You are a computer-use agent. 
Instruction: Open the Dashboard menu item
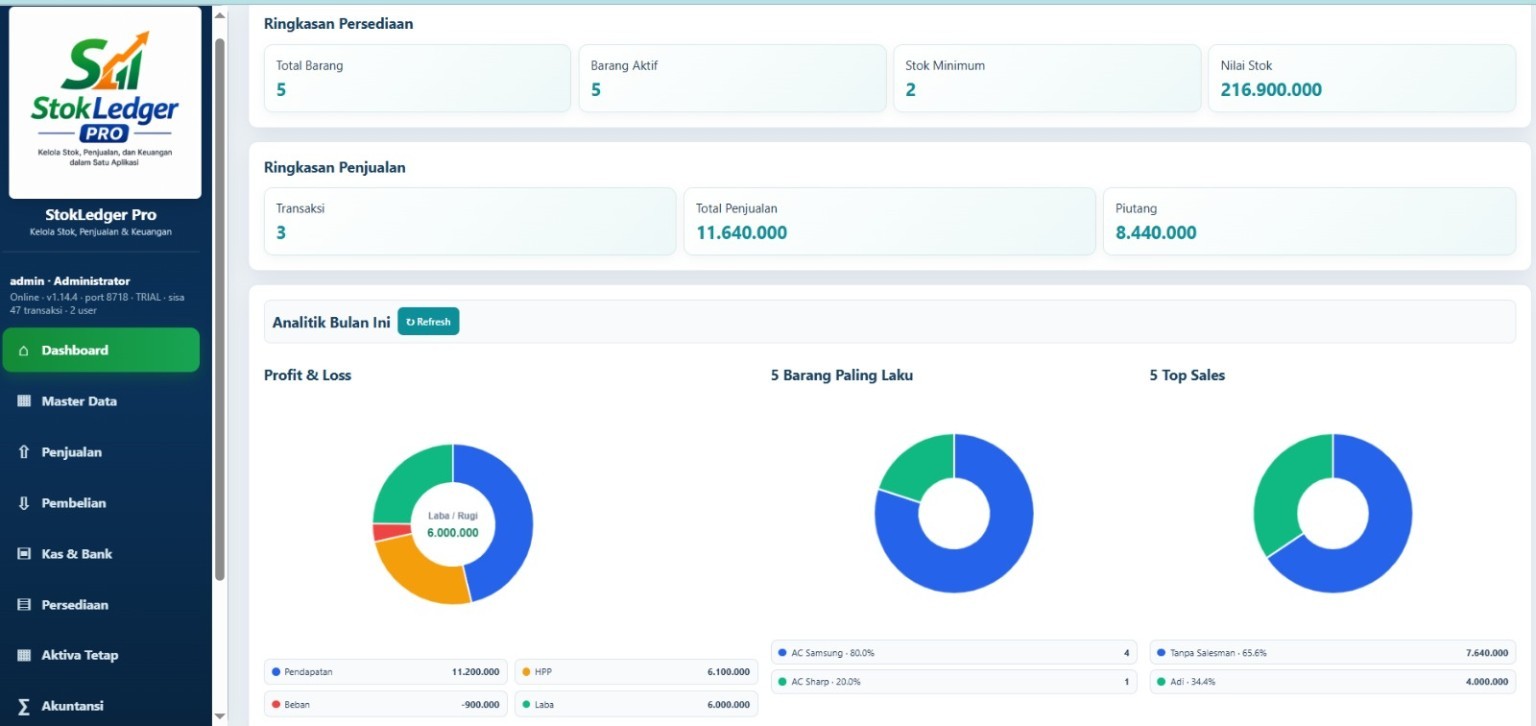coord(101,350)
